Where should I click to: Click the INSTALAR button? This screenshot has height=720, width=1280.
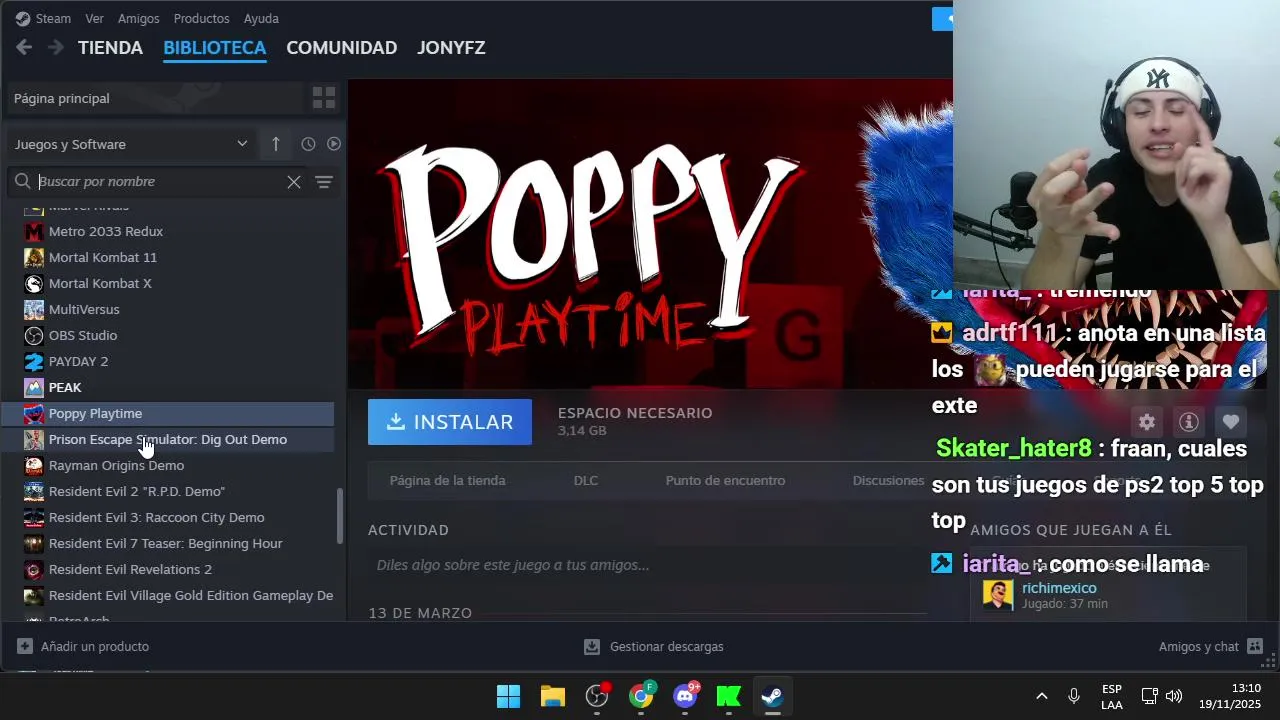pyautogui.click(x=450, y=422)
